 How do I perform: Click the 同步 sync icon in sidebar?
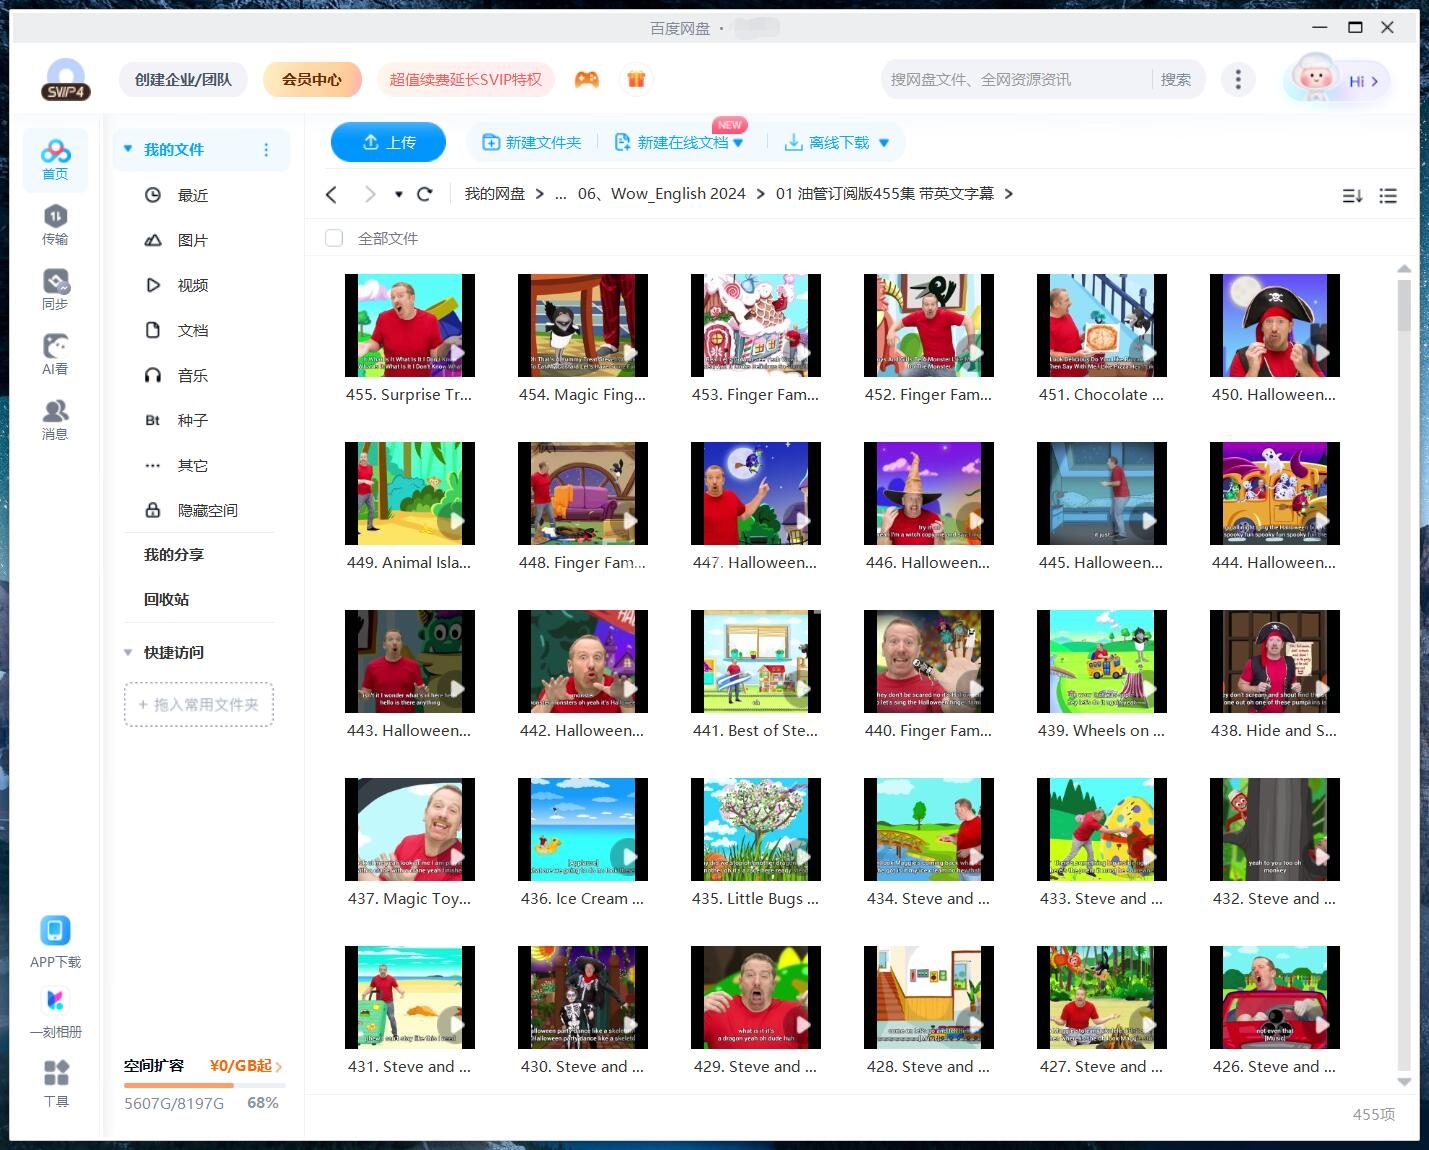(55, 289)
